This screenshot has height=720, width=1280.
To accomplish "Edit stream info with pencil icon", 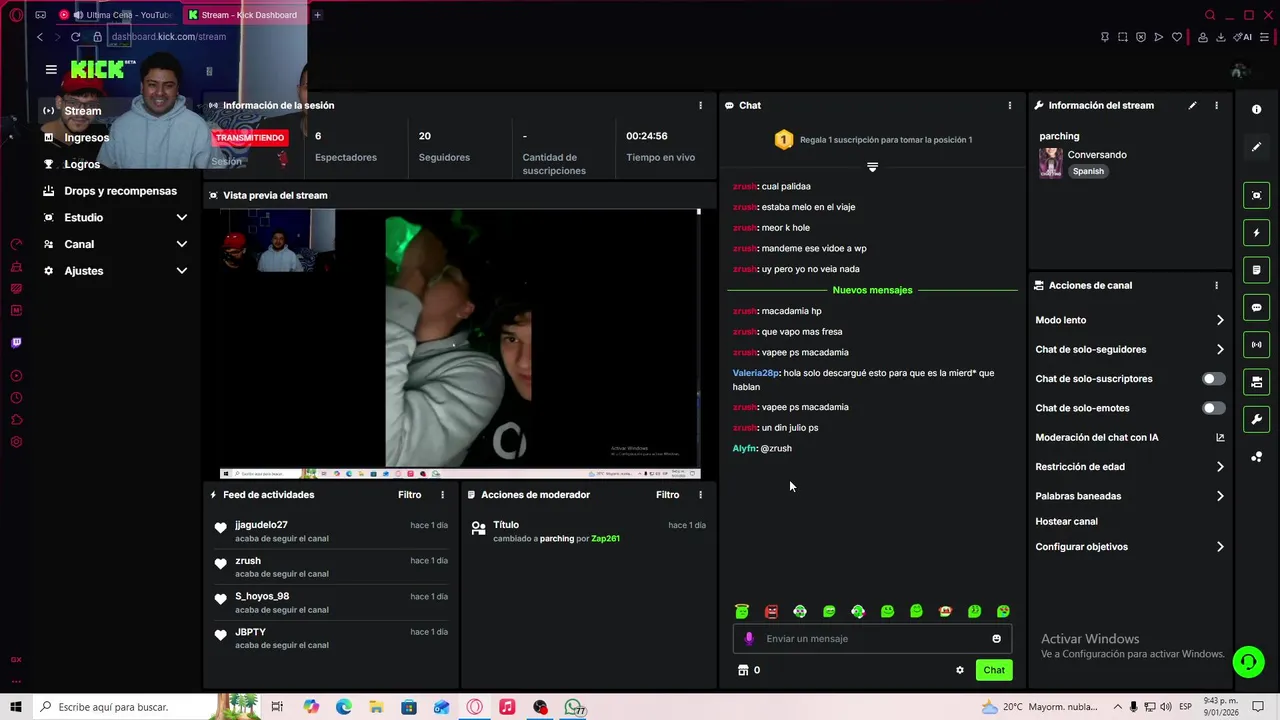I will pos(1192,105).
